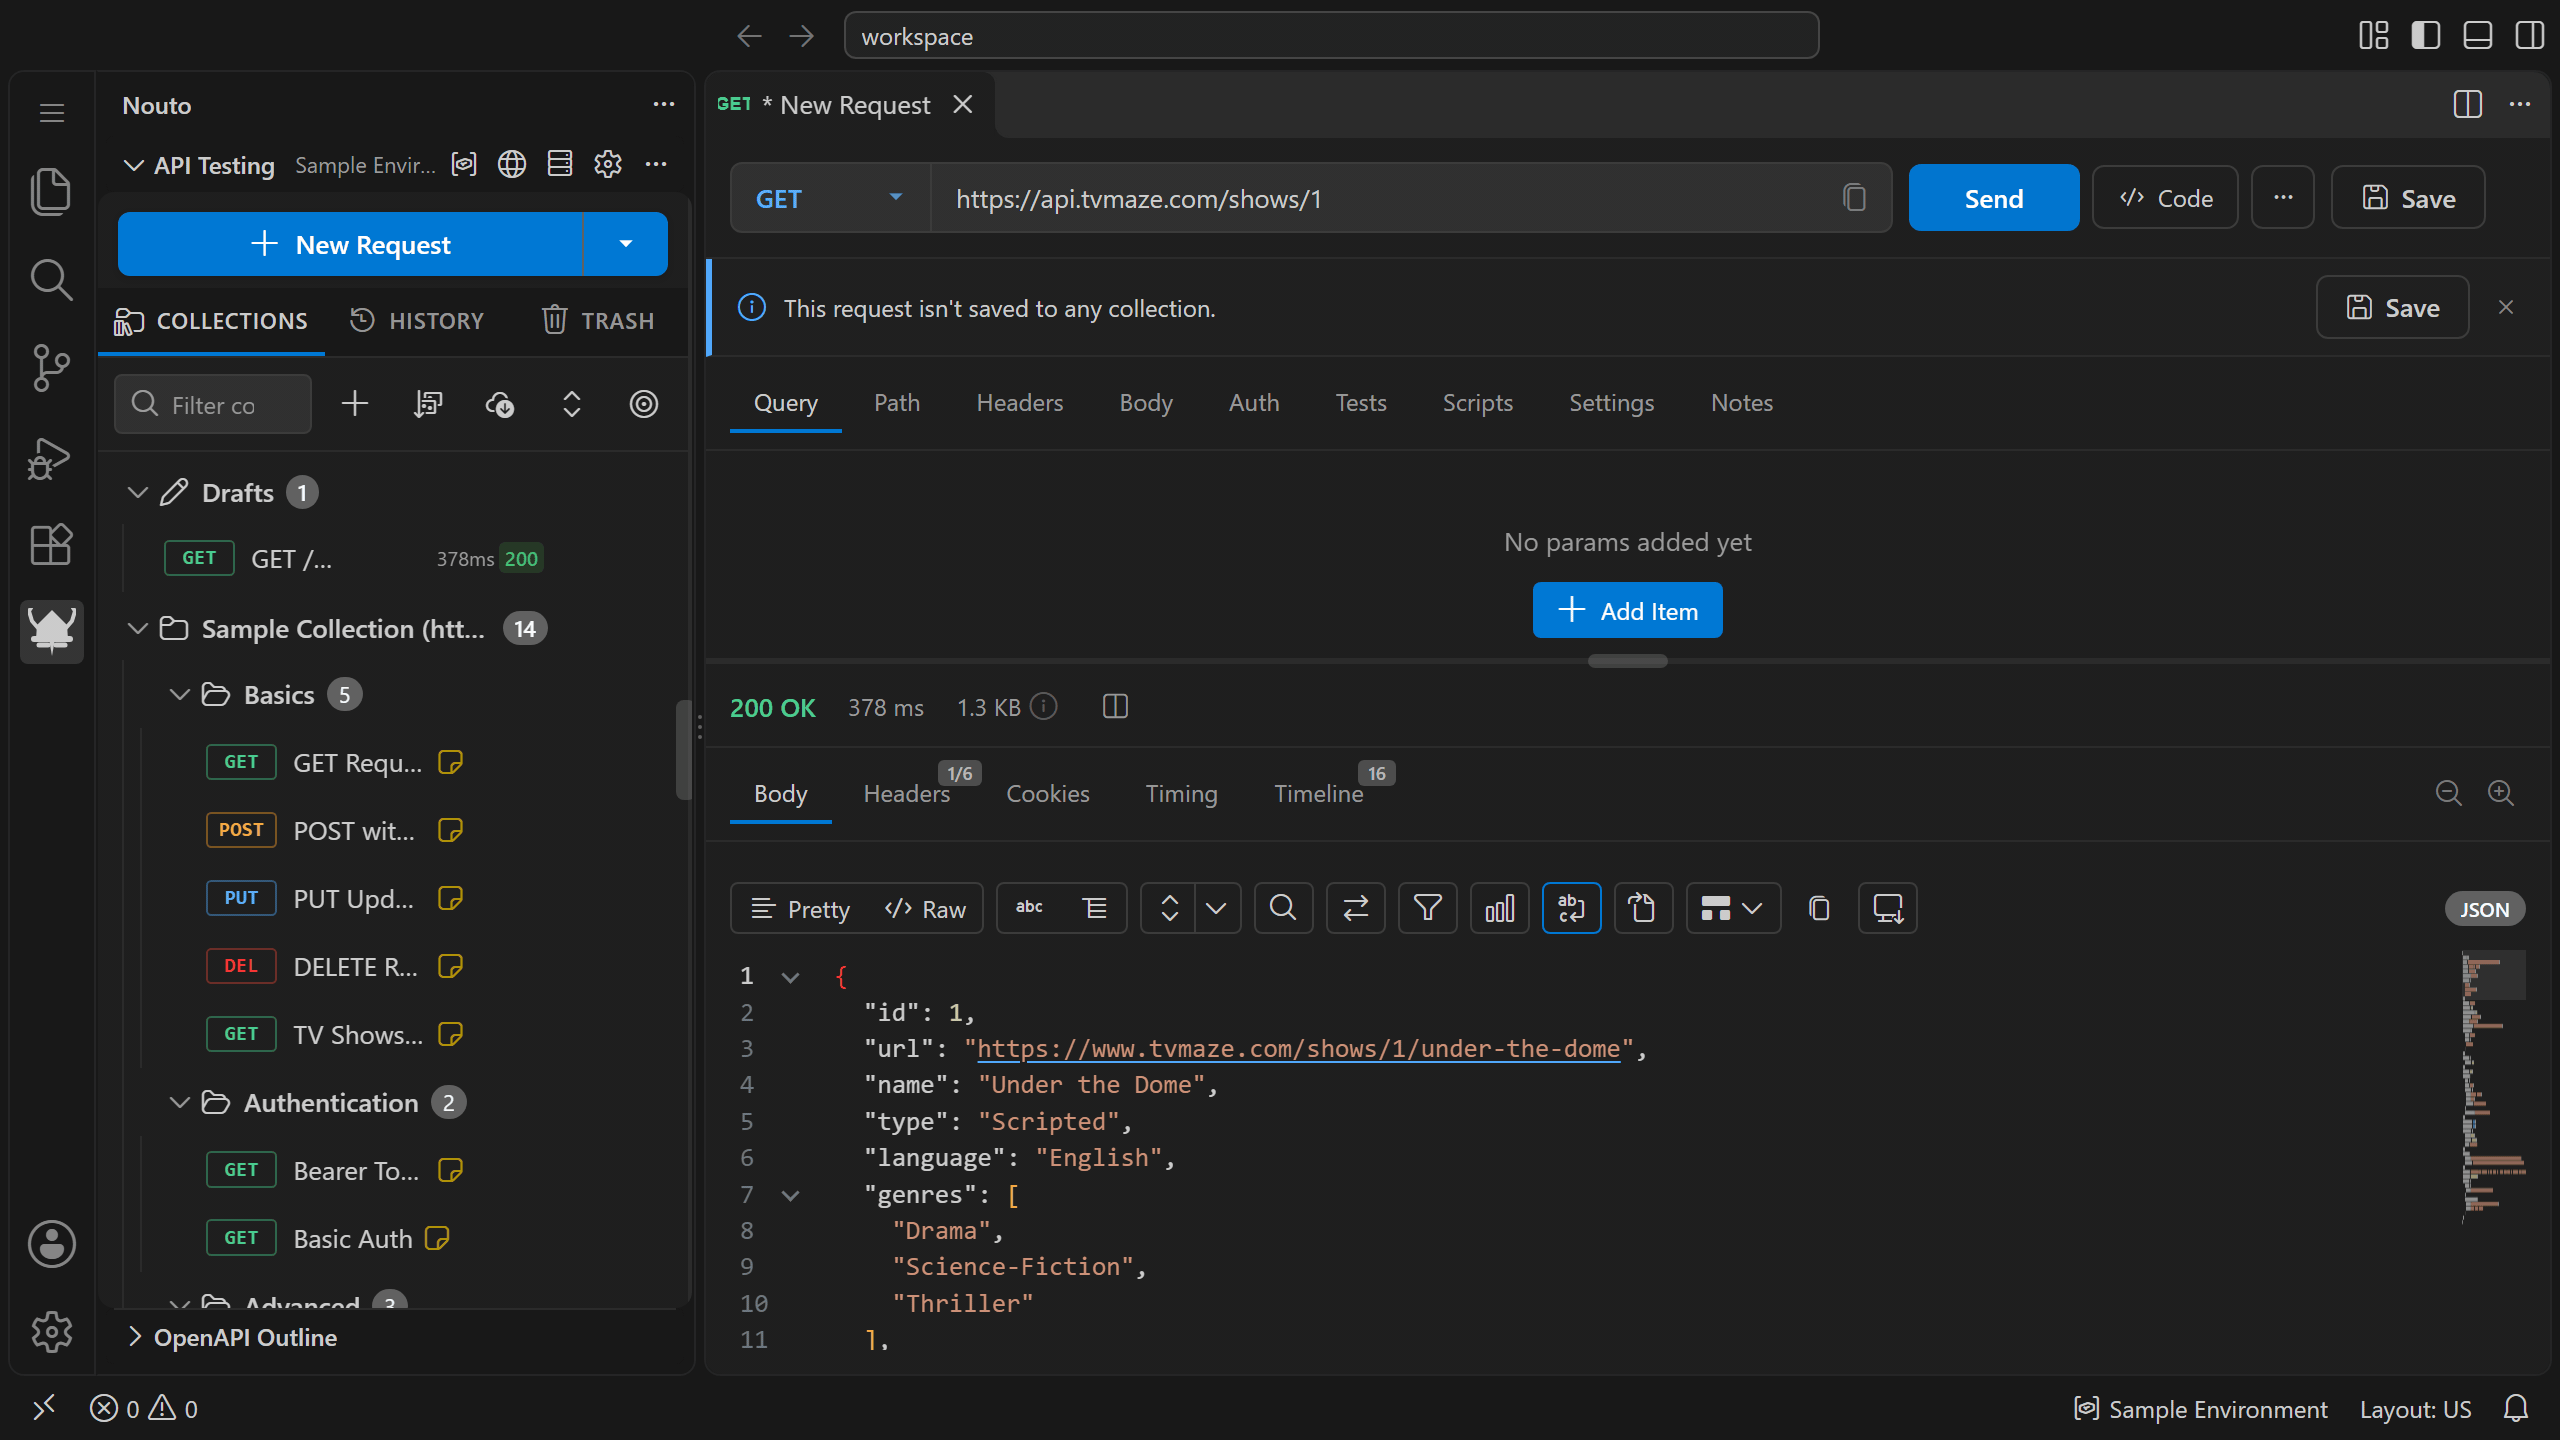Click the response size info icon
2560x1440 pixels.
tap(1044, 707)
